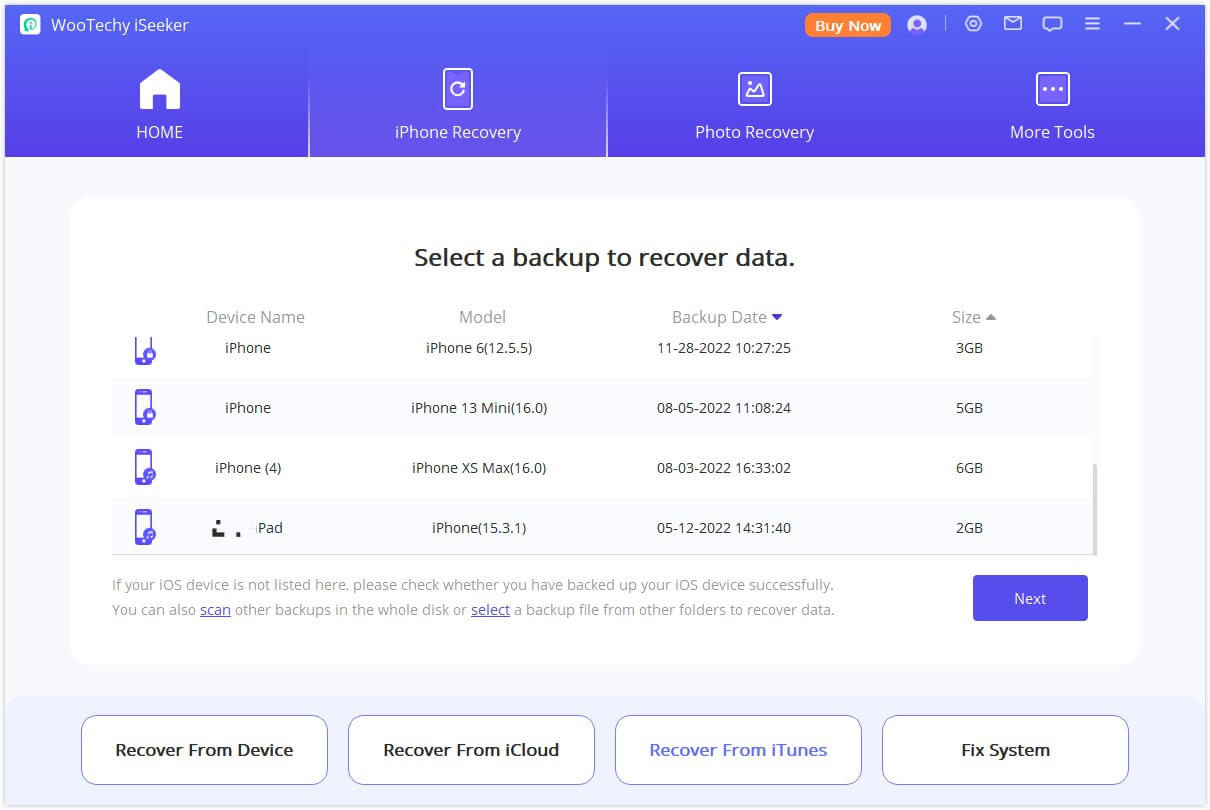This screenshot has width=1210, height=810.
Task: Sort backups using the Backup Date arrow
Action: tap(779, 316)
